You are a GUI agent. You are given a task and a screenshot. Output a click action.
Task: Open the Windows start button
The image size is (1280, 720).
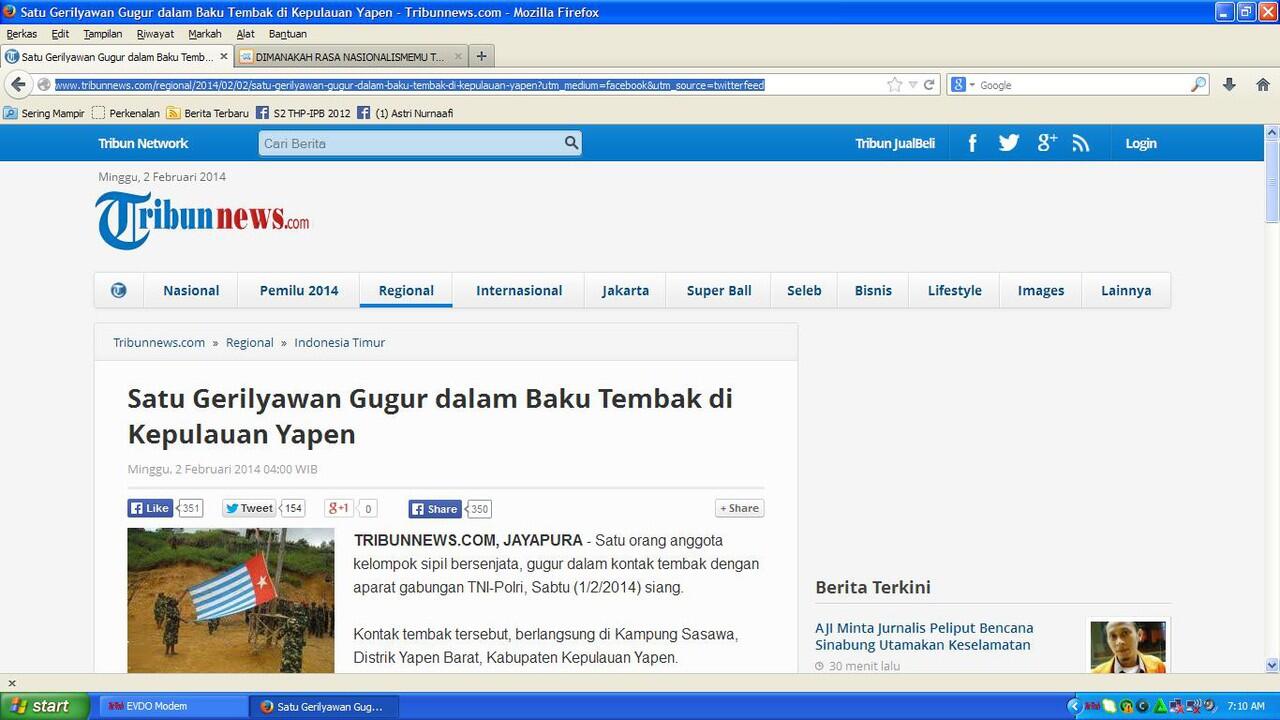(38, 706)
